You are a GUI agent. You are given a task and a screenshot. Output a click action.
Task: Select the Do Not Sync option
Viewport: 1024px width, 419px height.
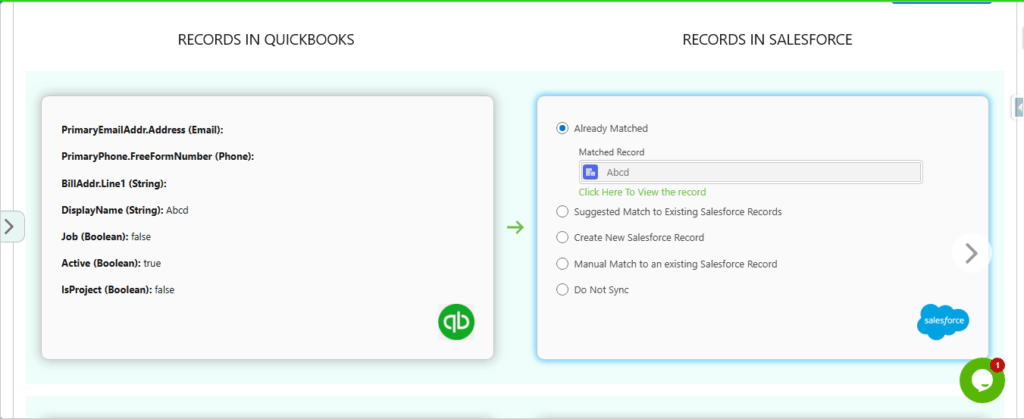click(562, 290)
